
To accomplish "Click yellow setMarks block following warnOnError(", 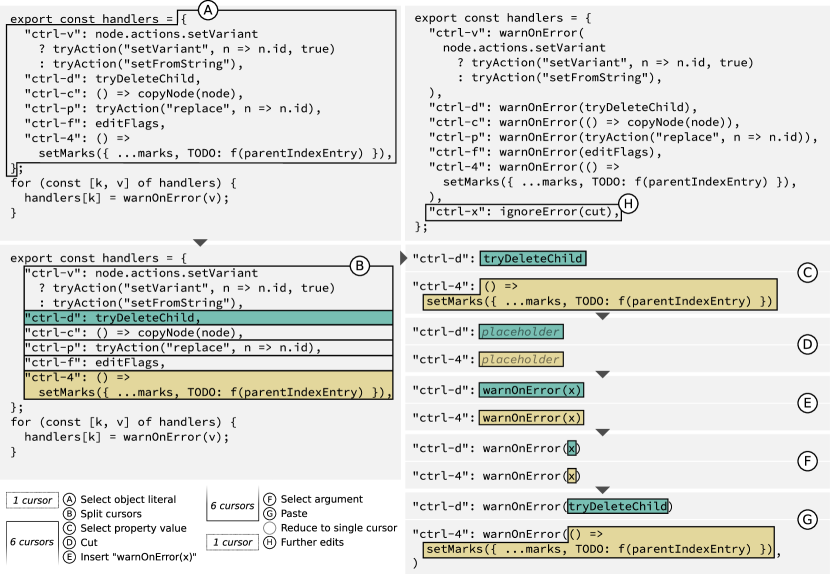I will tap(599, 542).
